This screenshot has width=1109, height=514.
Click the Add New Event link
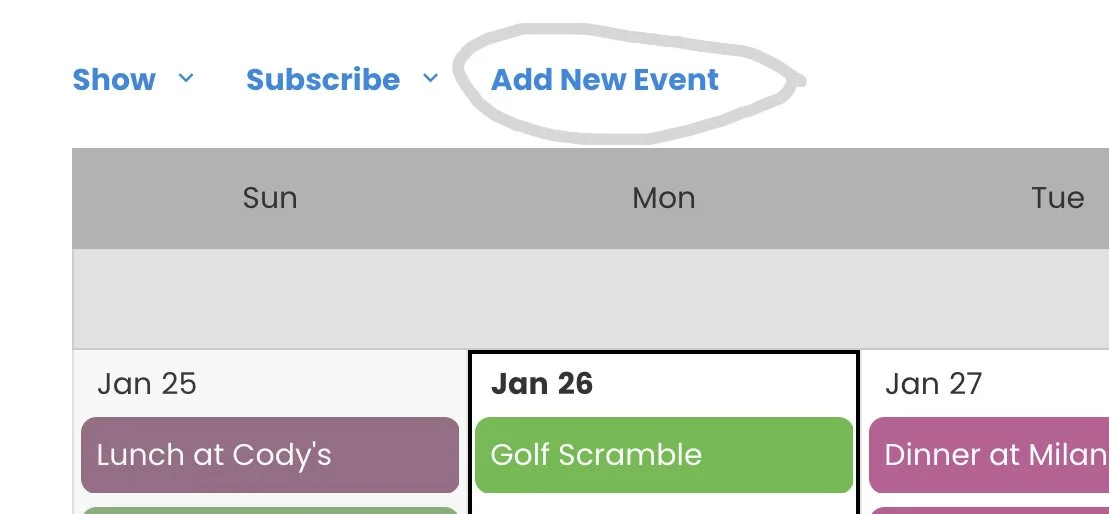pos(605,80)
